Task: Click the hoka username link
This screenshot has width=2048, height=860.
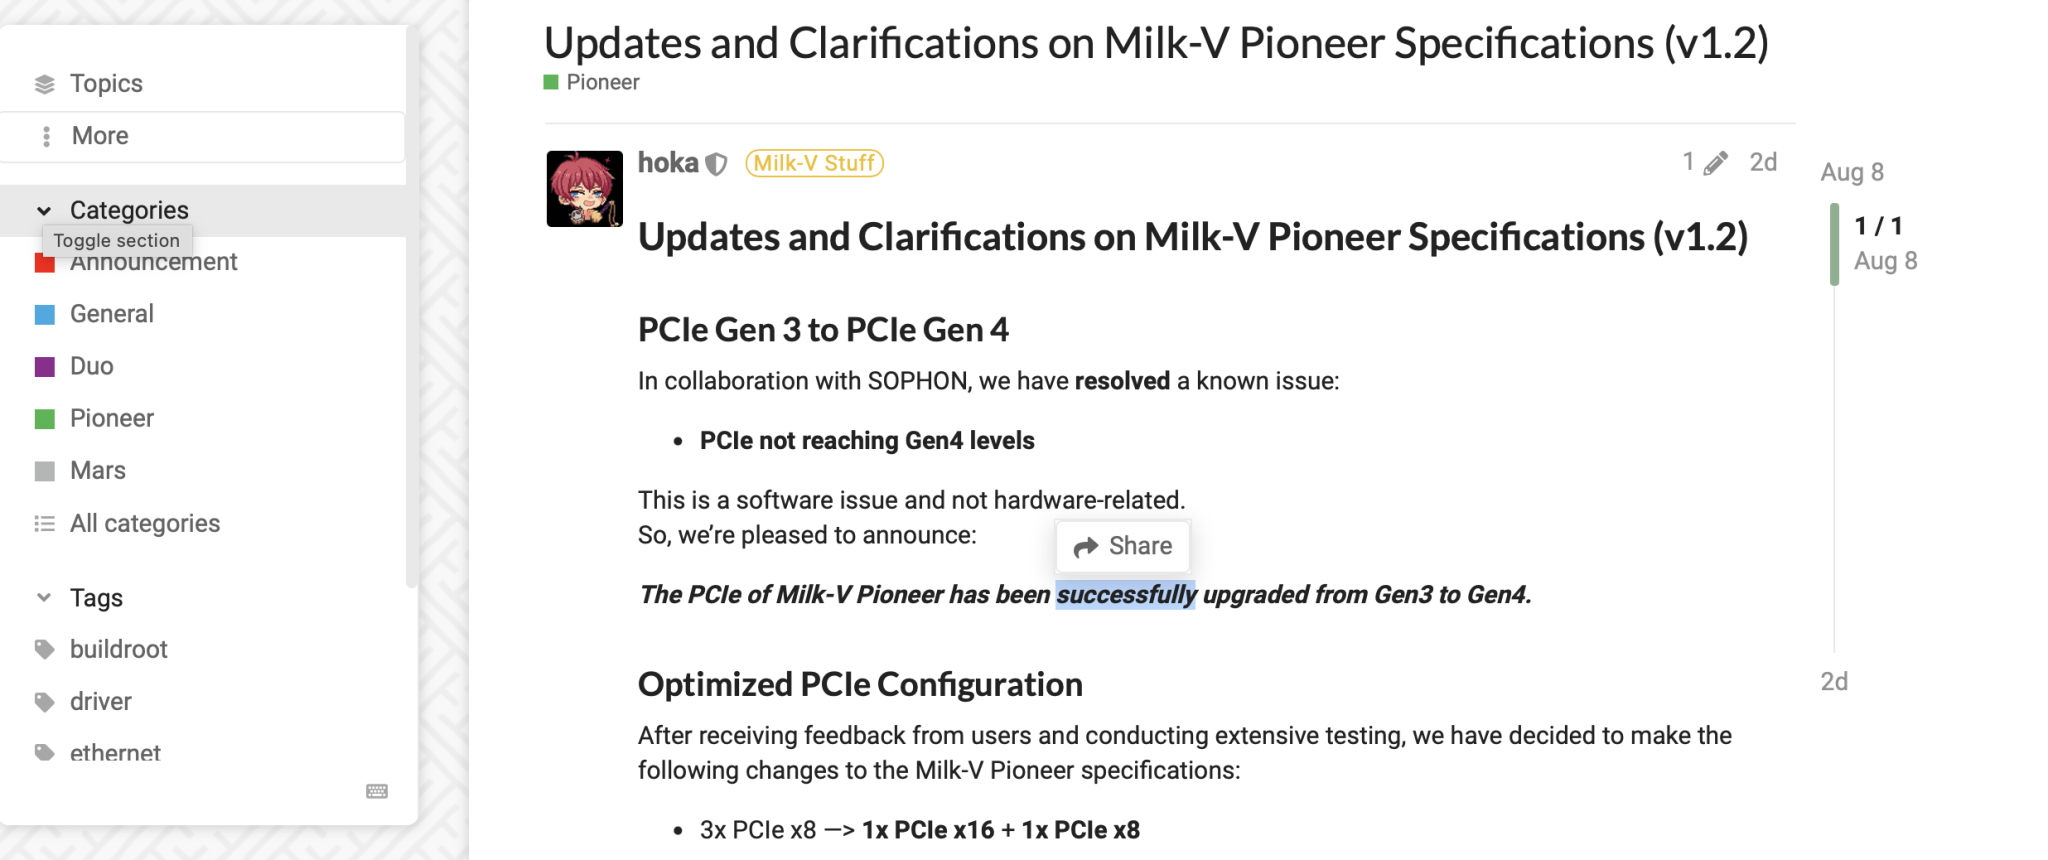Action: point(667,162)
